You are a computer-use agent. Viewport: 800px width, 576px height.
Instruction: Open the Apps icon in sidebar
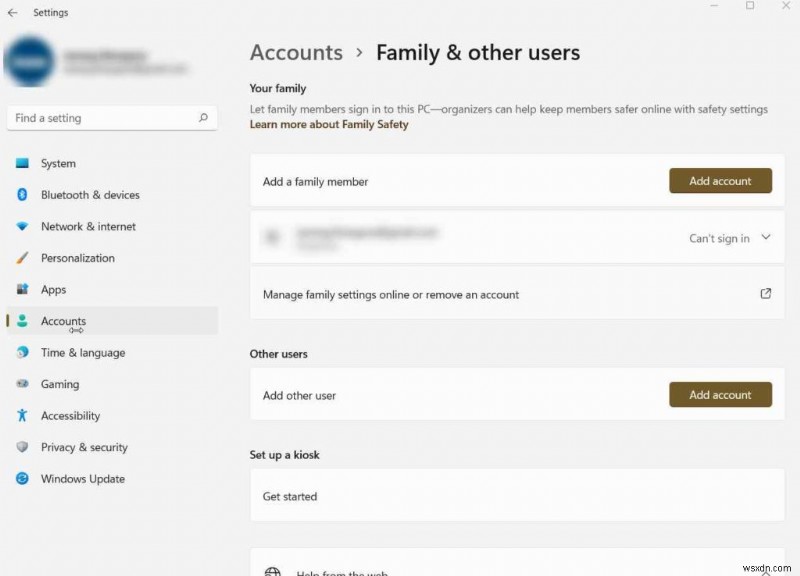22,290
